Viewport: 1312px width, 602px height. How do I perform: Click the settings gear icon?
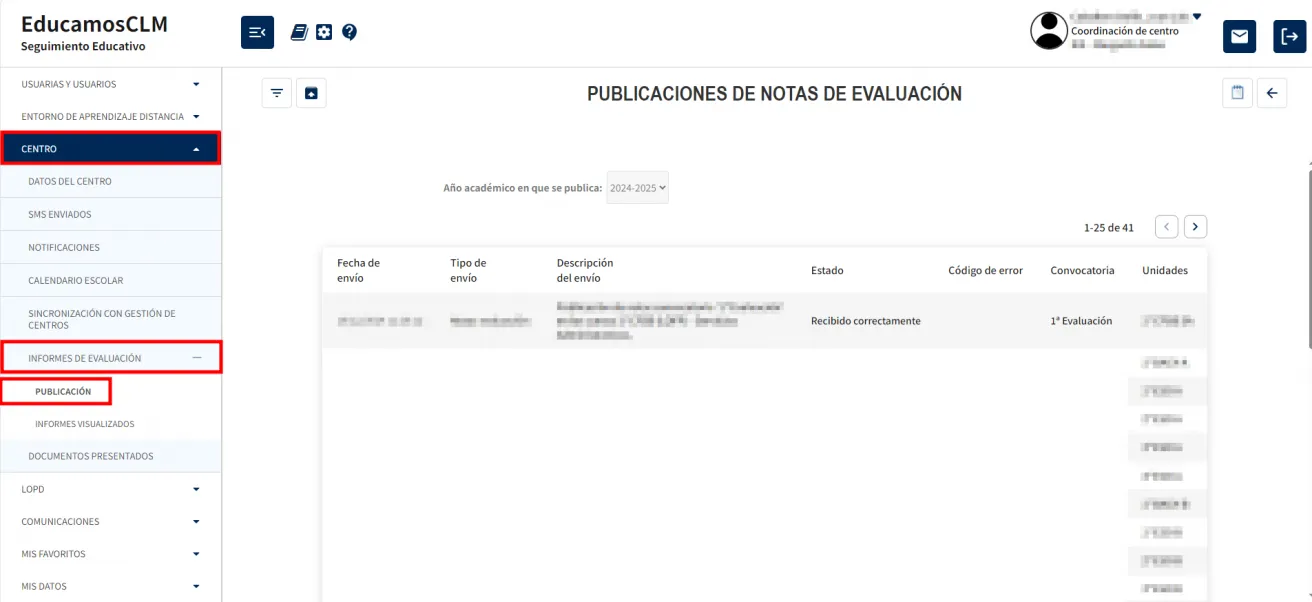pyautogui.click(x=323, y=31)
